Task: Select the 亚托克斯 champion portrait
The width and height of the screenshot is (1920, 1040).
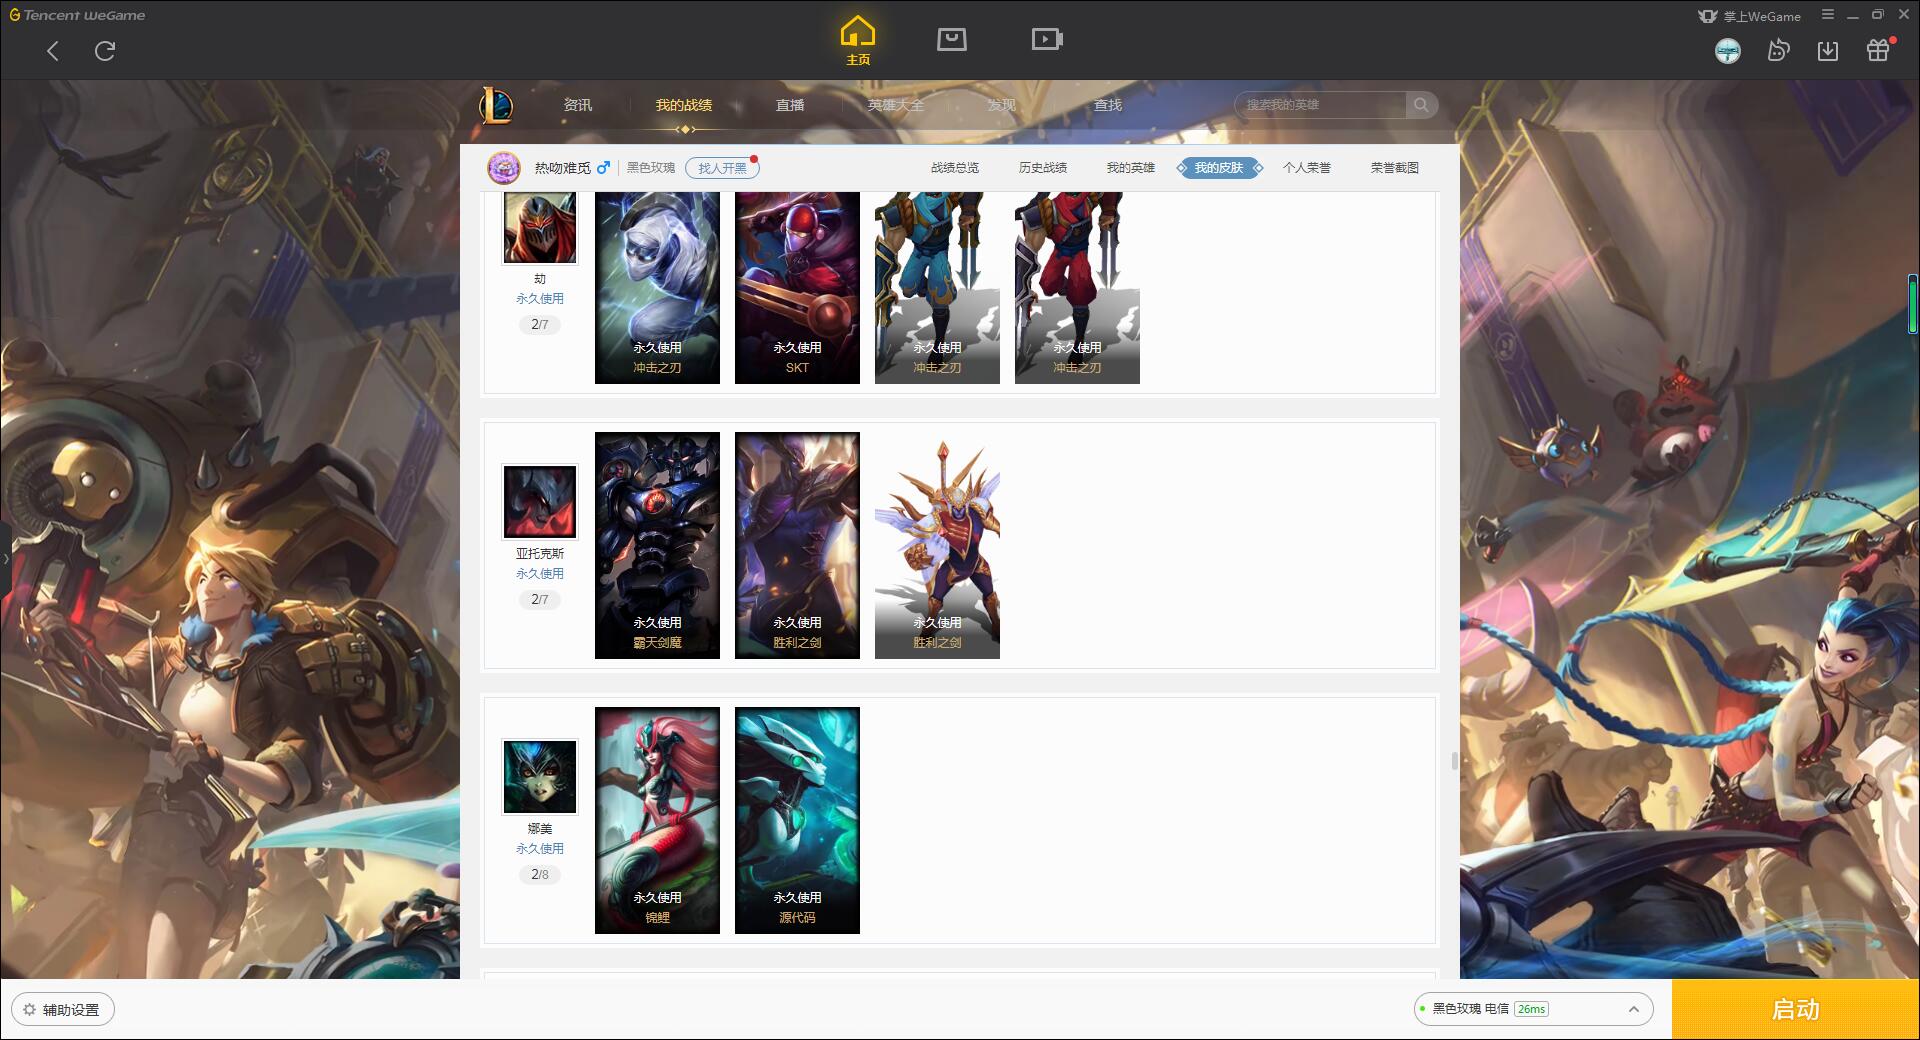Action: click(540, 502)
